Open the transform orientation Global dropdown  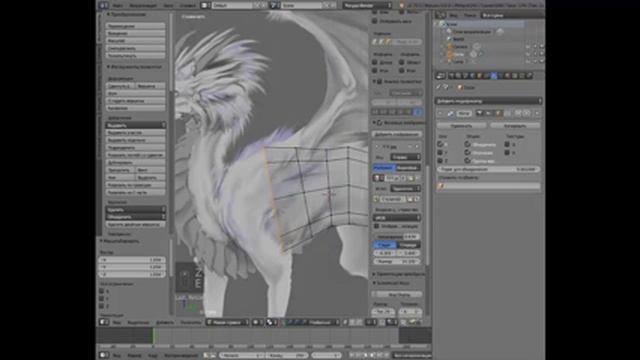coord(324,322)
